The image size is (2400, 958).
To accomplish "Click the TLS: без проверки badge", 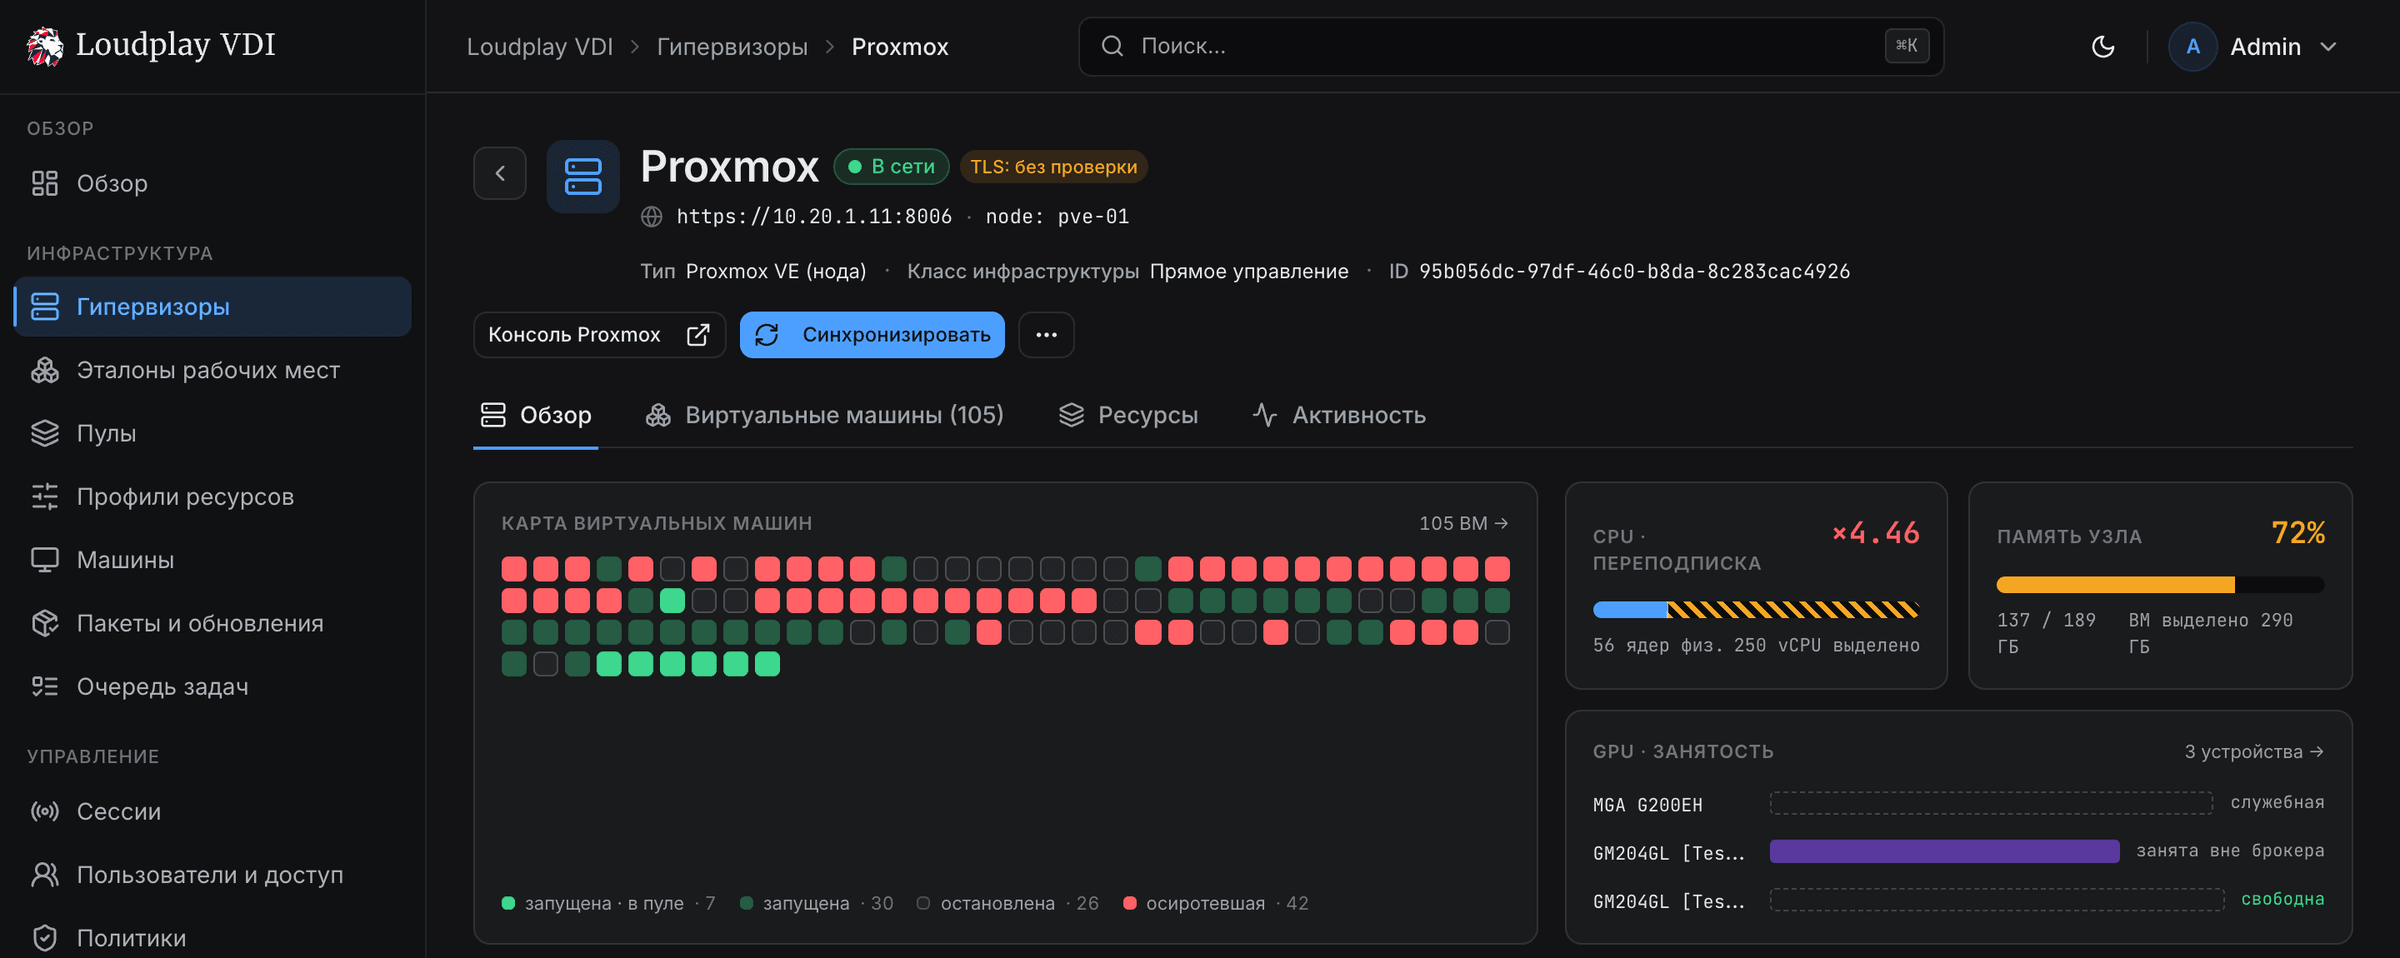I will [1054, 166].
